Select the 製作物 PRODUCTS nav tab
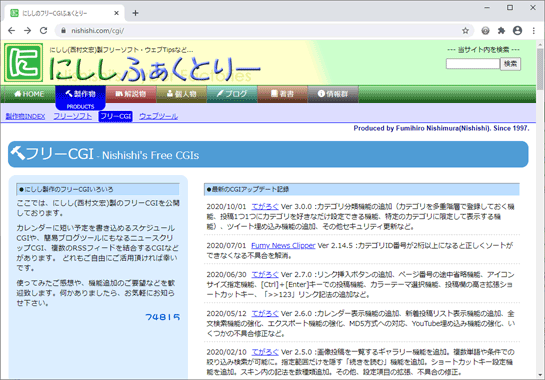 (80, 98)
